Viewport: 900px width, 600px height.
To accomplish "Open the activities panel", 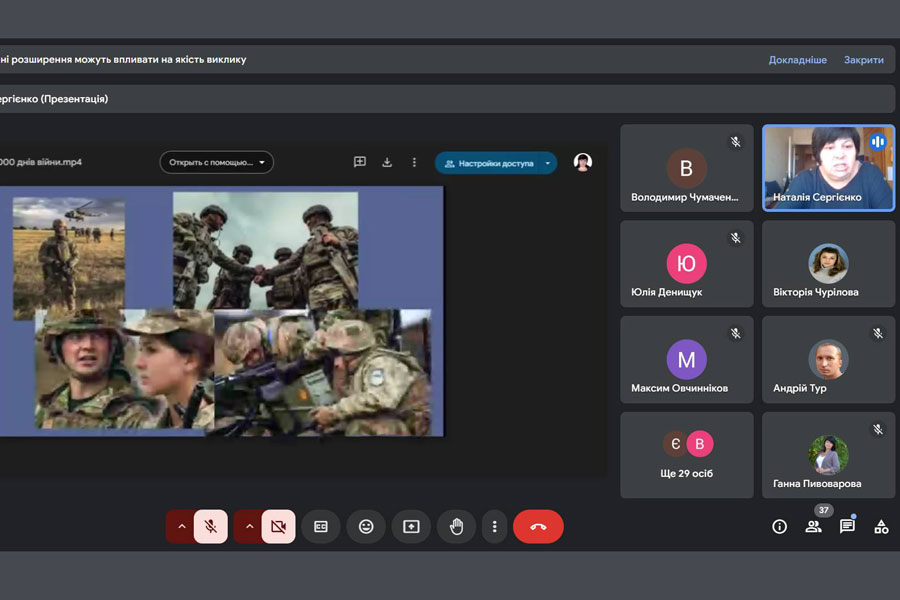I will [881, 526].
